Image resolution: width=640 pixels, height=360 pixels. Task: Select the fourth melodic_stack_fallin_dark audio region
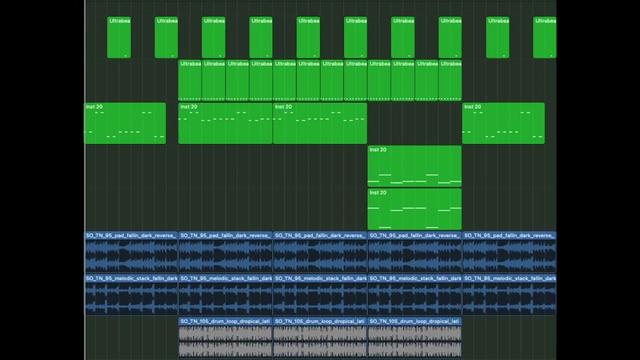tap(415, 295)
